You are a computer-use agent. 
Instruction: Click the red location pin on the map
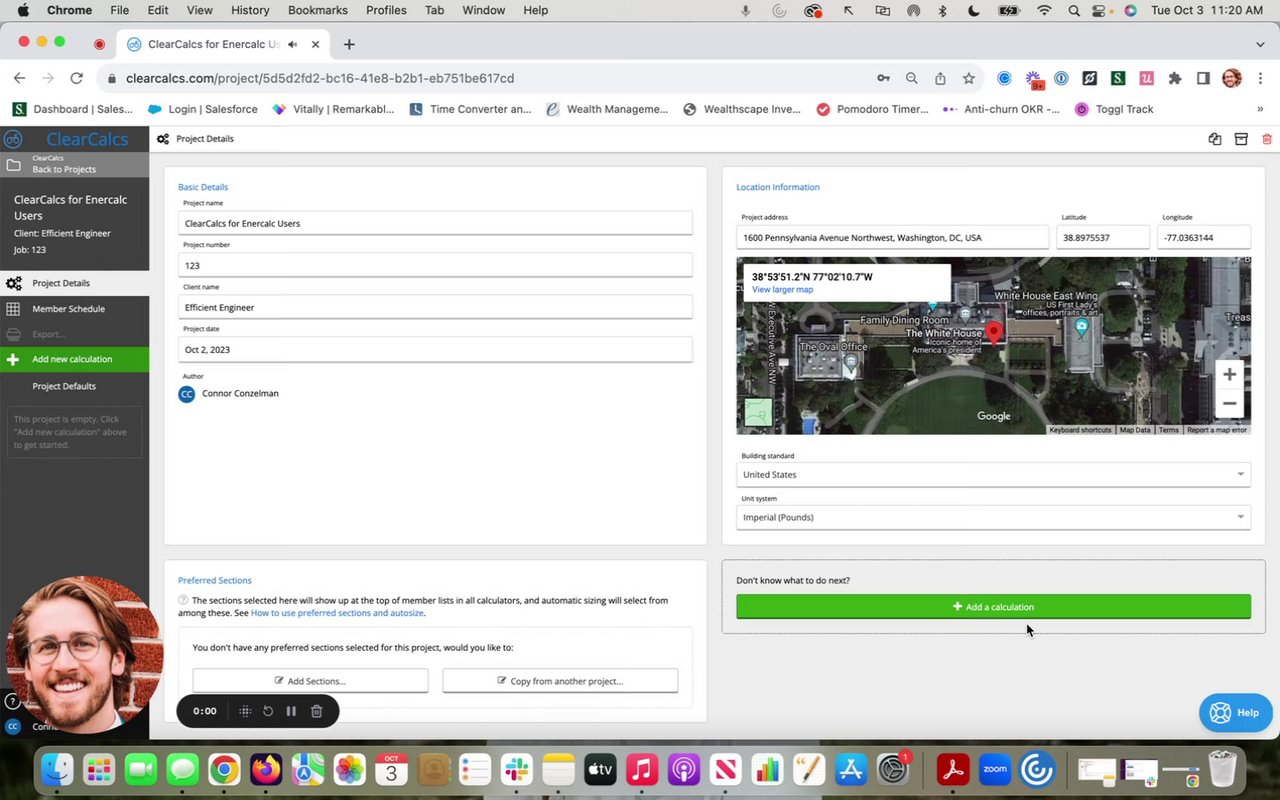point(994,333)
